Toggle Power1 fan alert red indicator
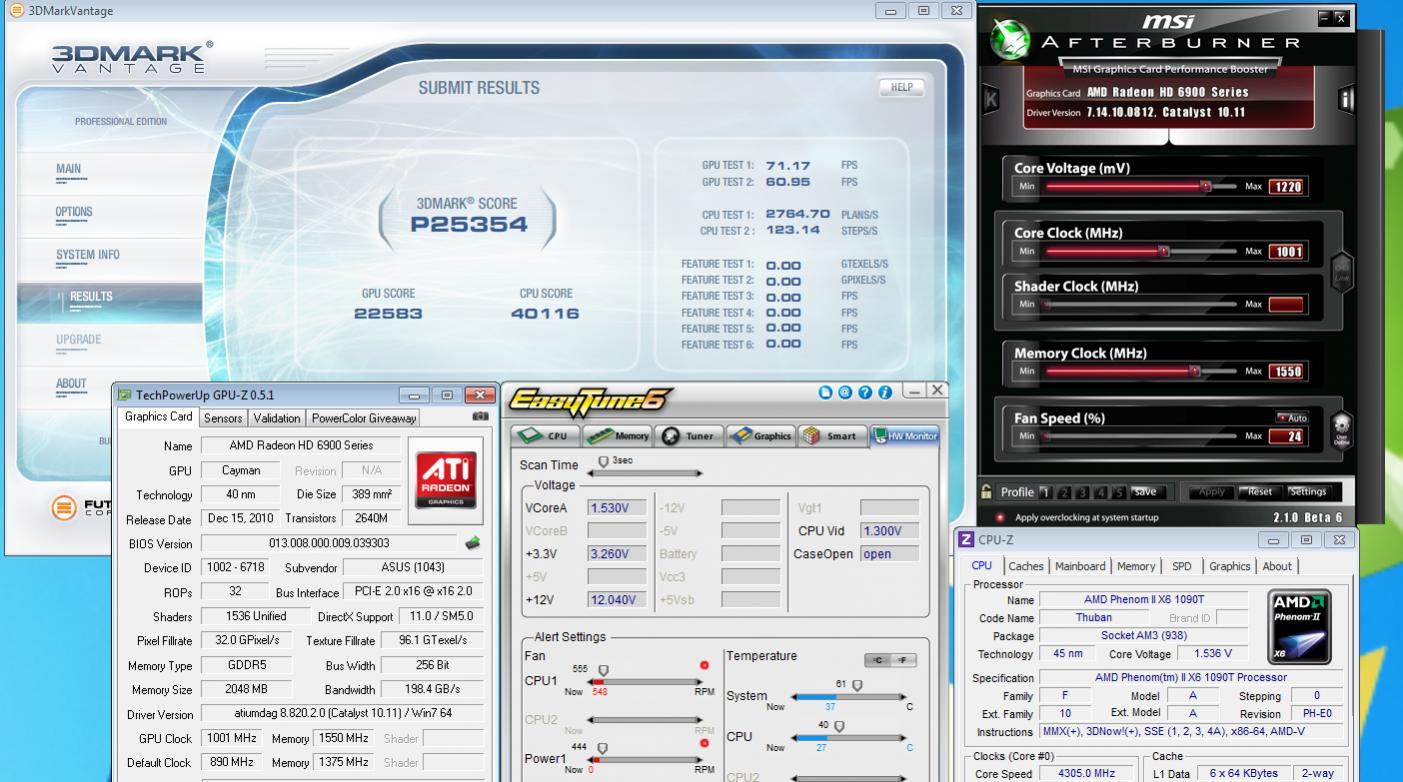The height and width of the screenshot is (782, 1403). click(x=707, y=743)
